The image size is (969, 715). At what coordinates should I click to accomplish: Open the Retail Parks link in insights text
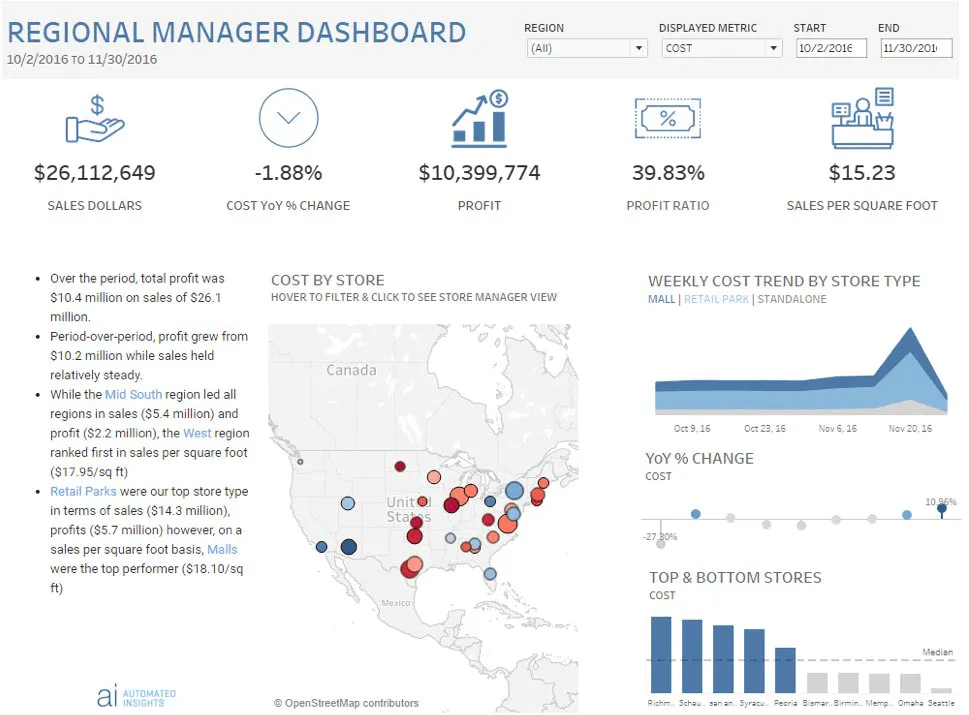click(83, 491)
